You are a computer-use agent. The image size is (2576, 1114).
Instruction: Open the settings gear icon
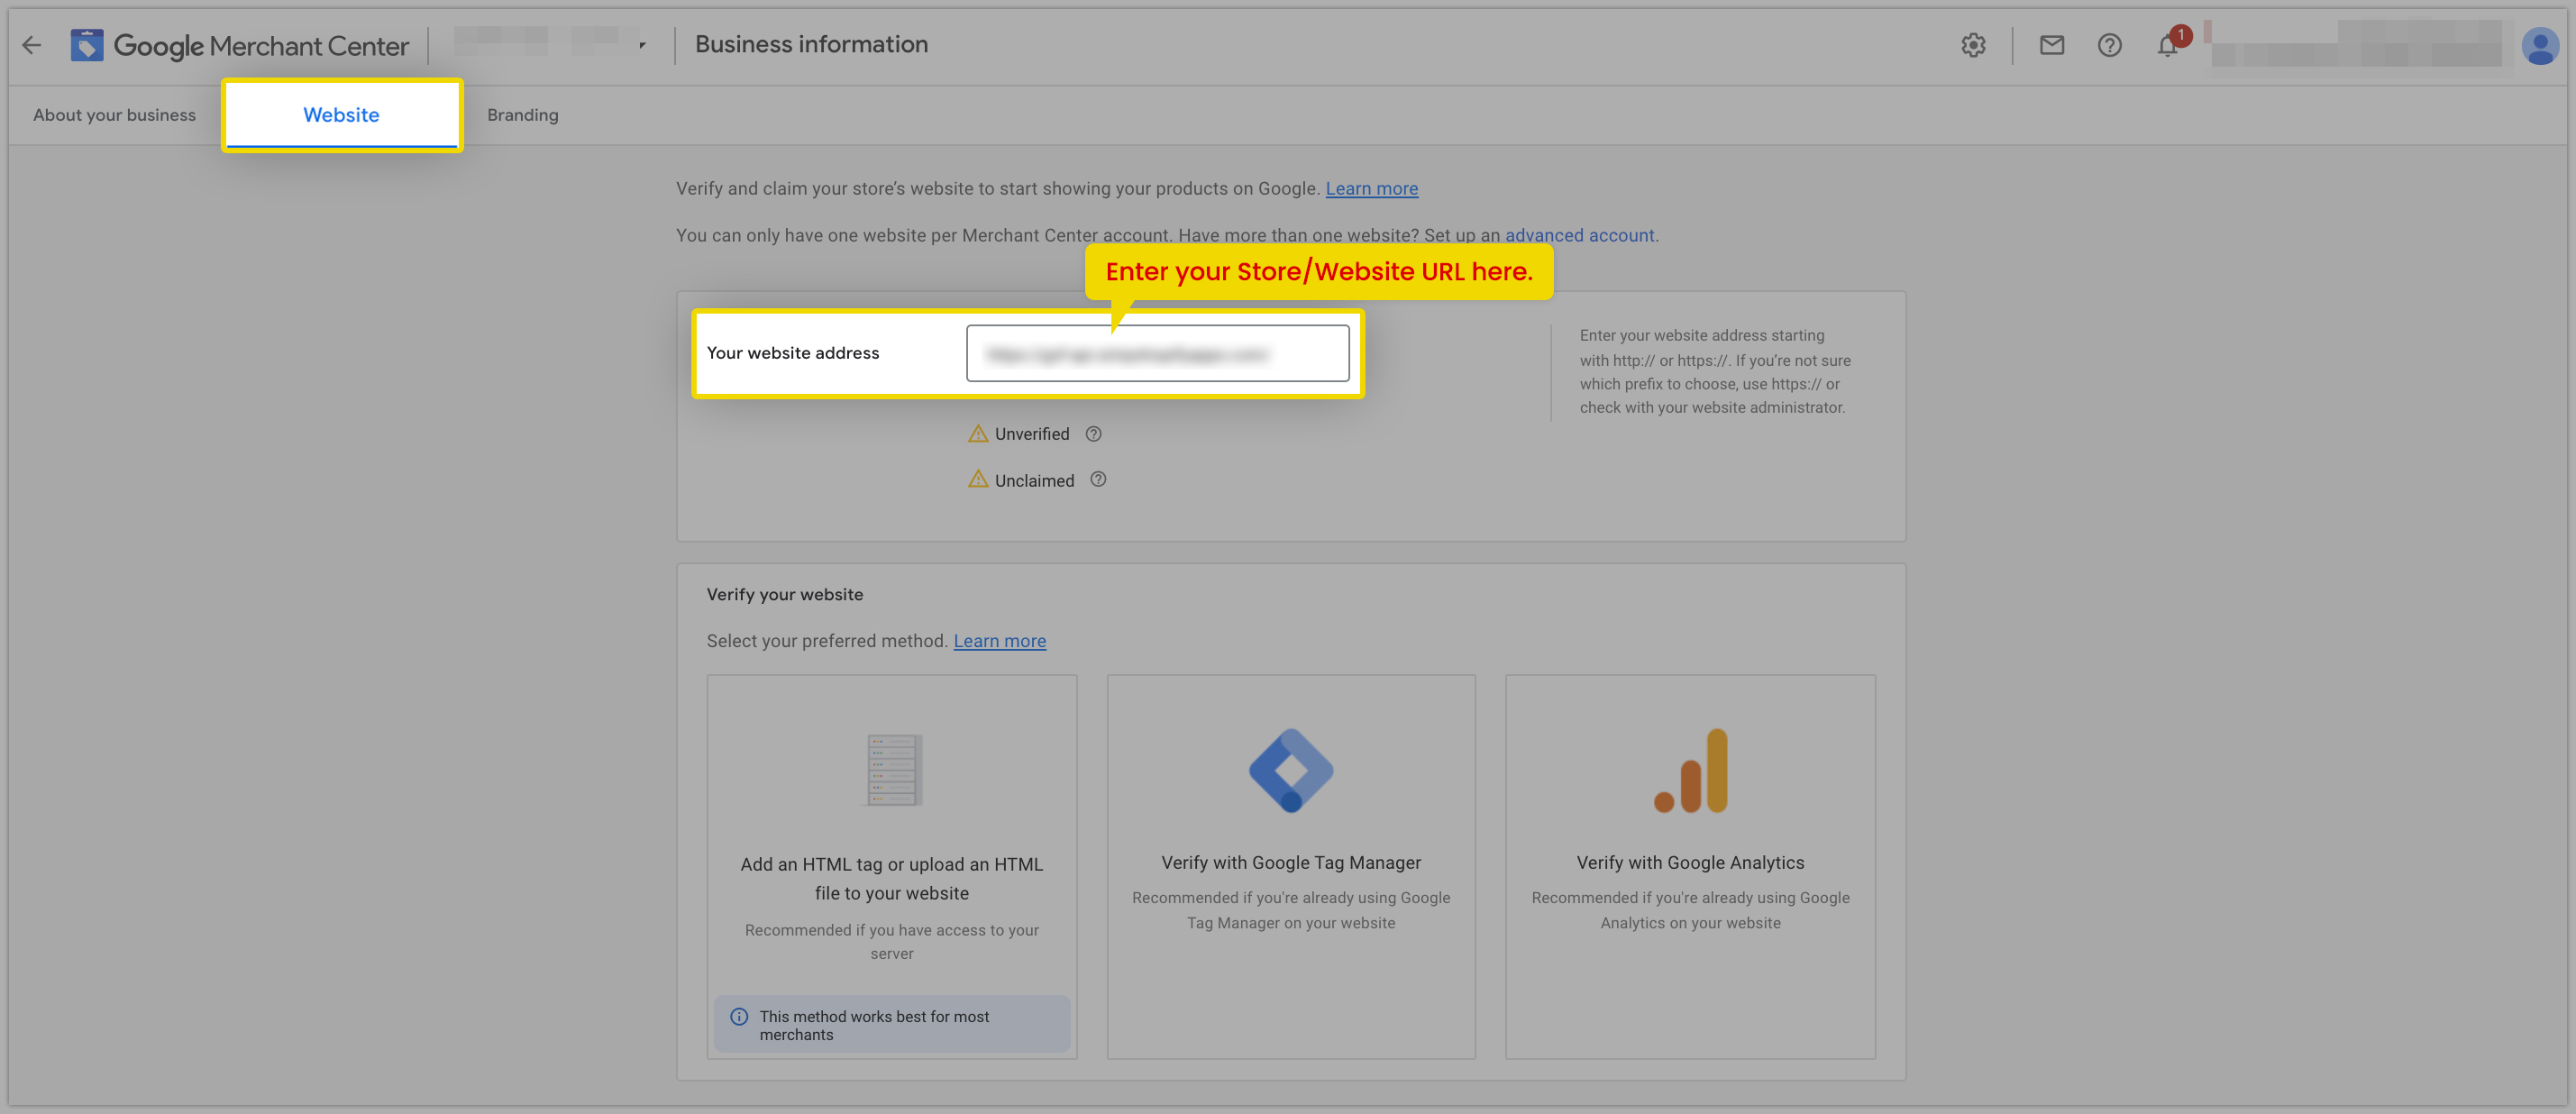click(1973, 45)
